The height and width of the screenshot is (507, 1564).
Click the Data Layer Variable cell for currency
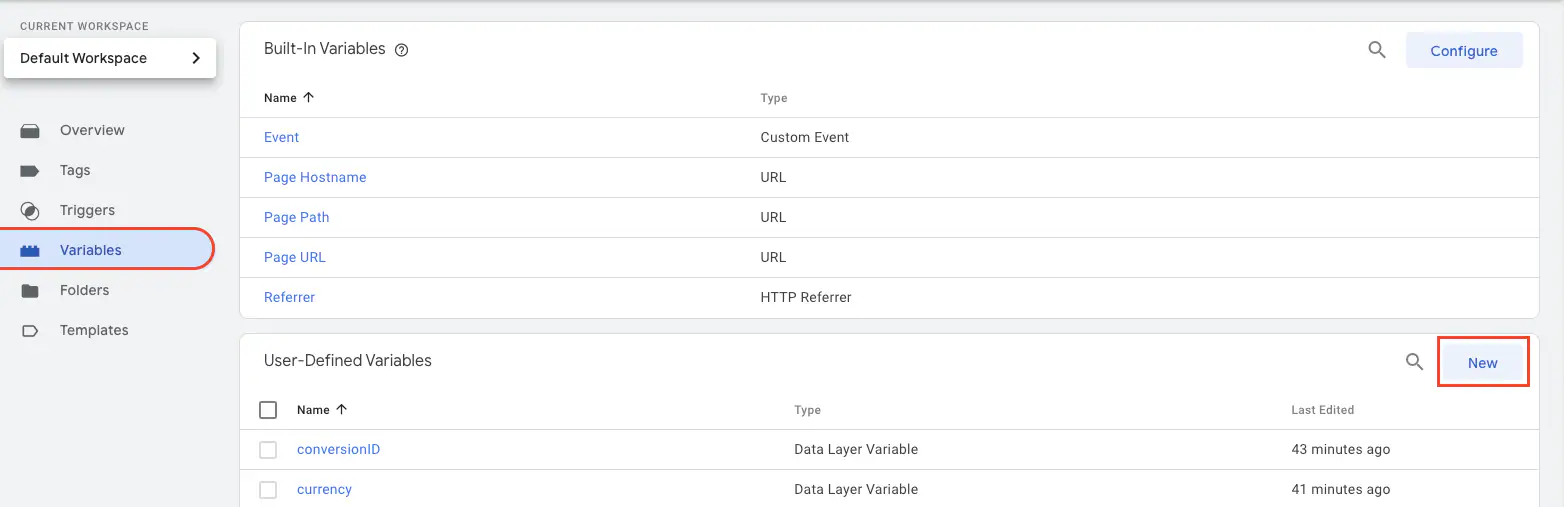point(856,489)
